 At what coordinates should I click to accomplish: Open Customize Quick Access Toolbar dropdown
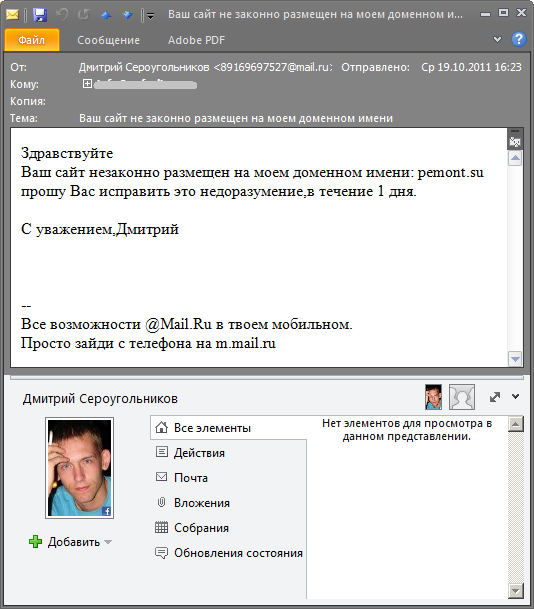click(x=150, y=16)
